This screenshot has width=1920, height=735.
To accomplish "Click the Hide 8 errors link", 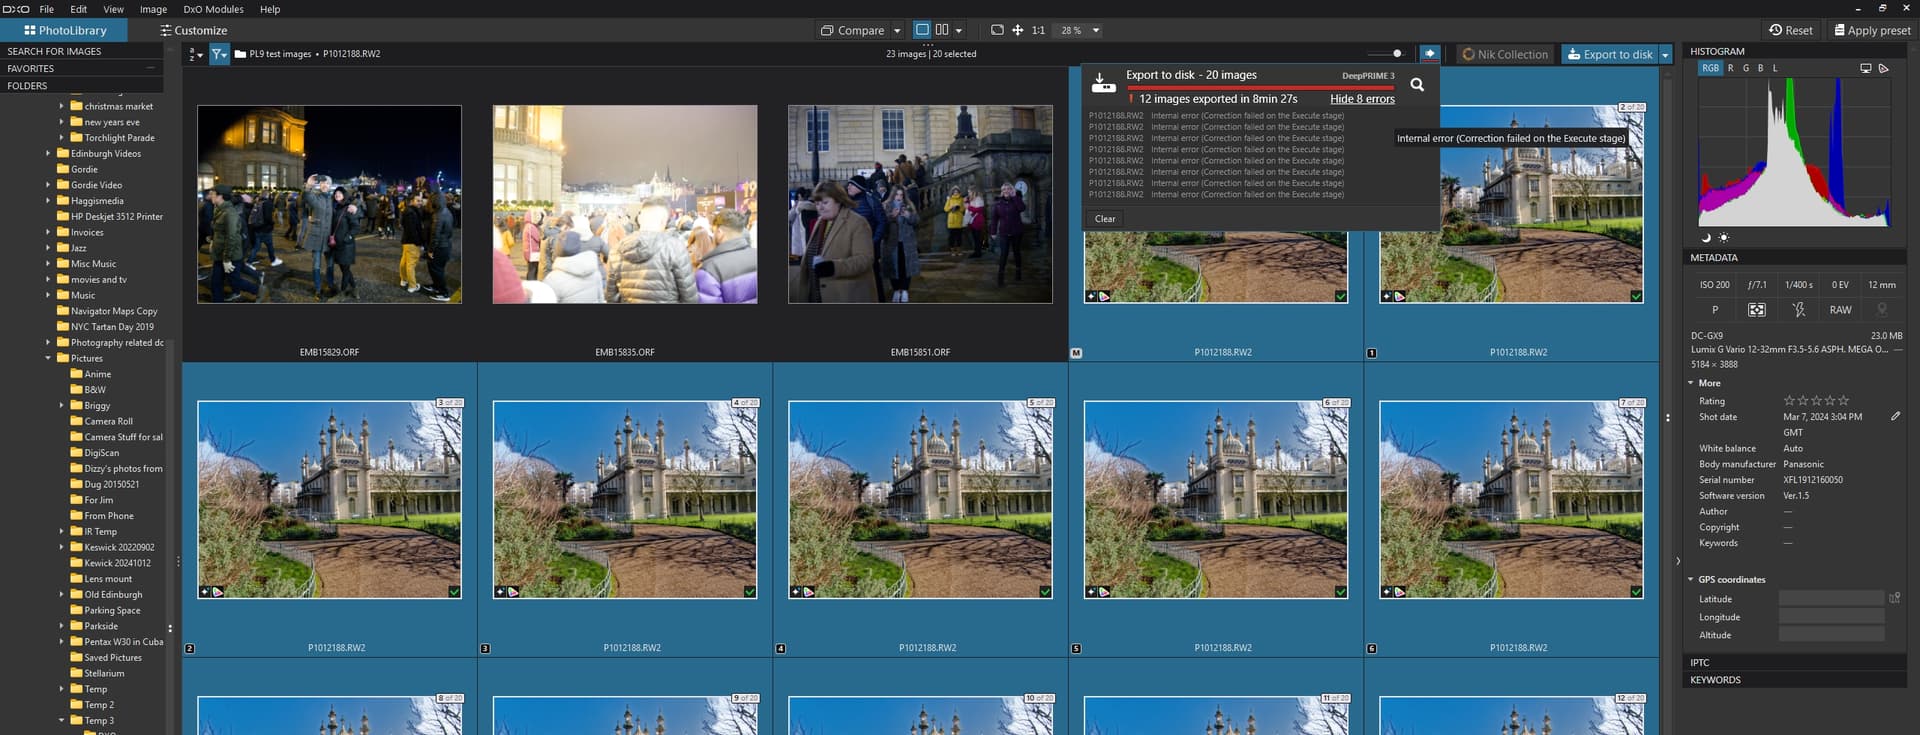I will coord(1362,99).
